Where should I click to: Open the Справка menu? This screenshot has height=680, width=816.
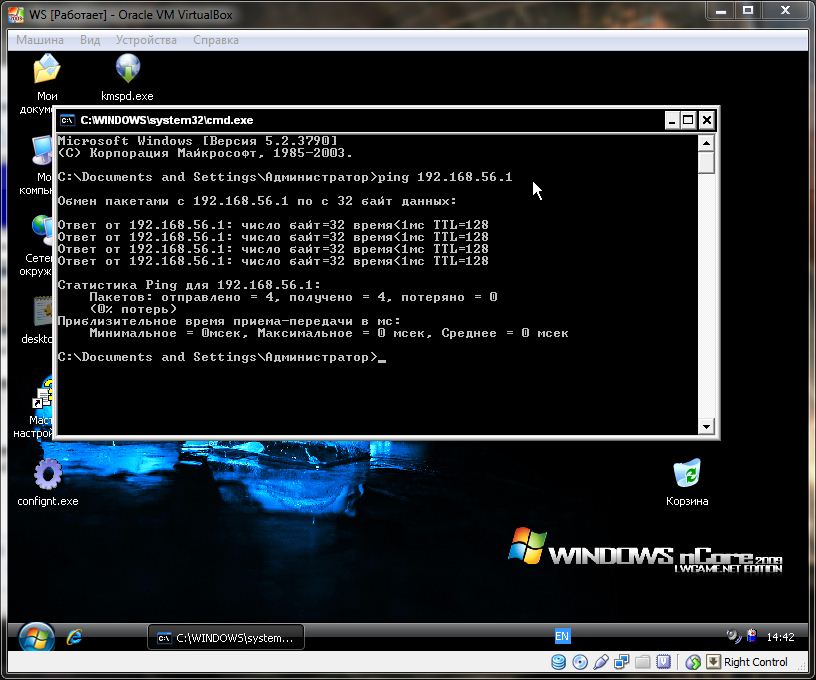216,40
